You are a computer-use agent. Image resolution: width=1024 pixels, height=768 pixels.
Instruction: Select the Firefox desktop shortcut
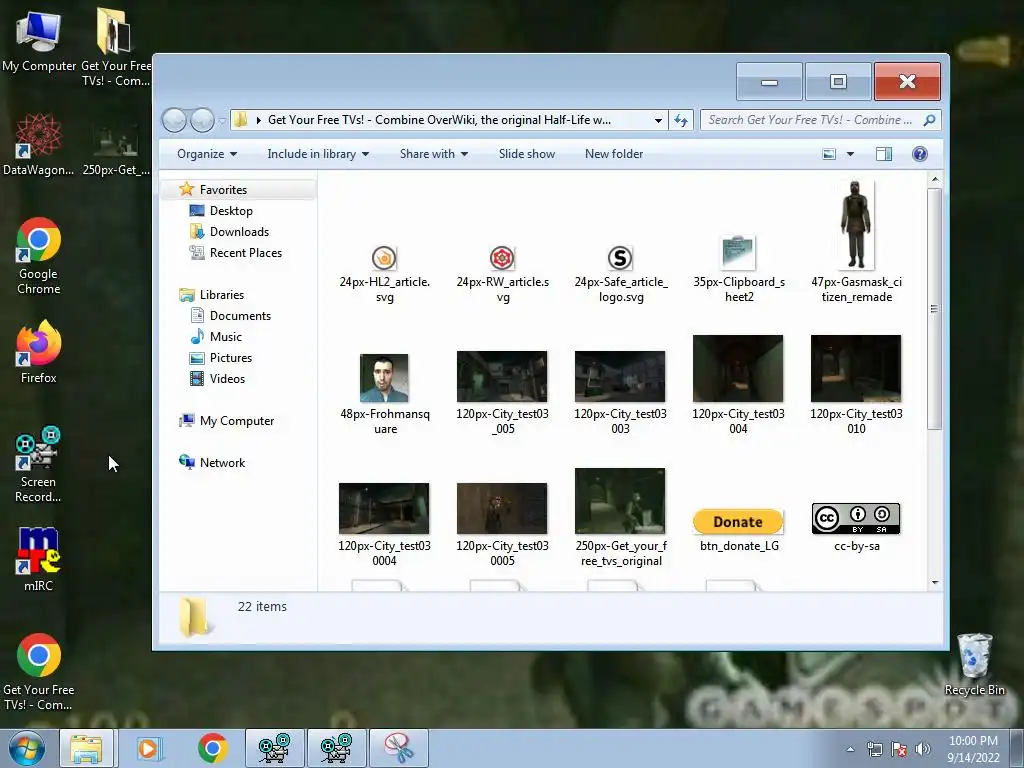pyautogui.click(x=39, y=351)
